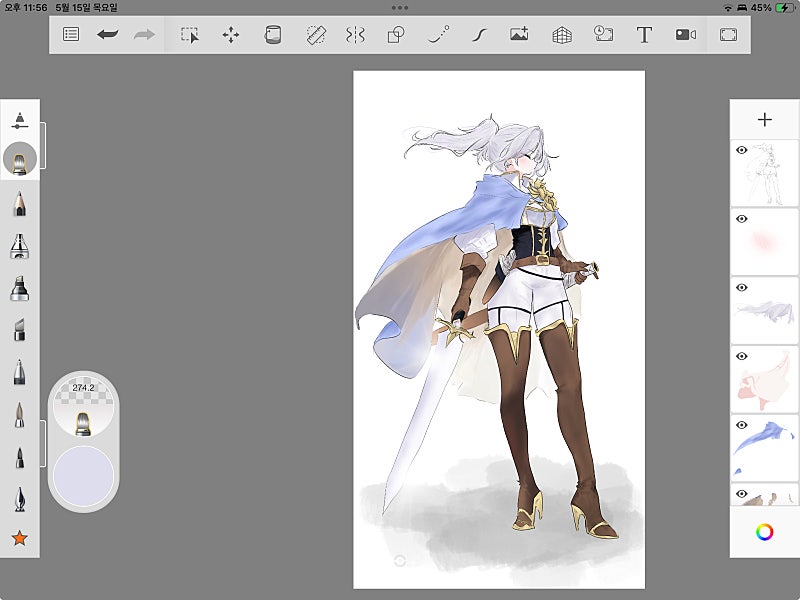Image resolution: width=800 pixels, height=600 pixels.
Task: Expand the color wheel editor
Action: (764, 532)
